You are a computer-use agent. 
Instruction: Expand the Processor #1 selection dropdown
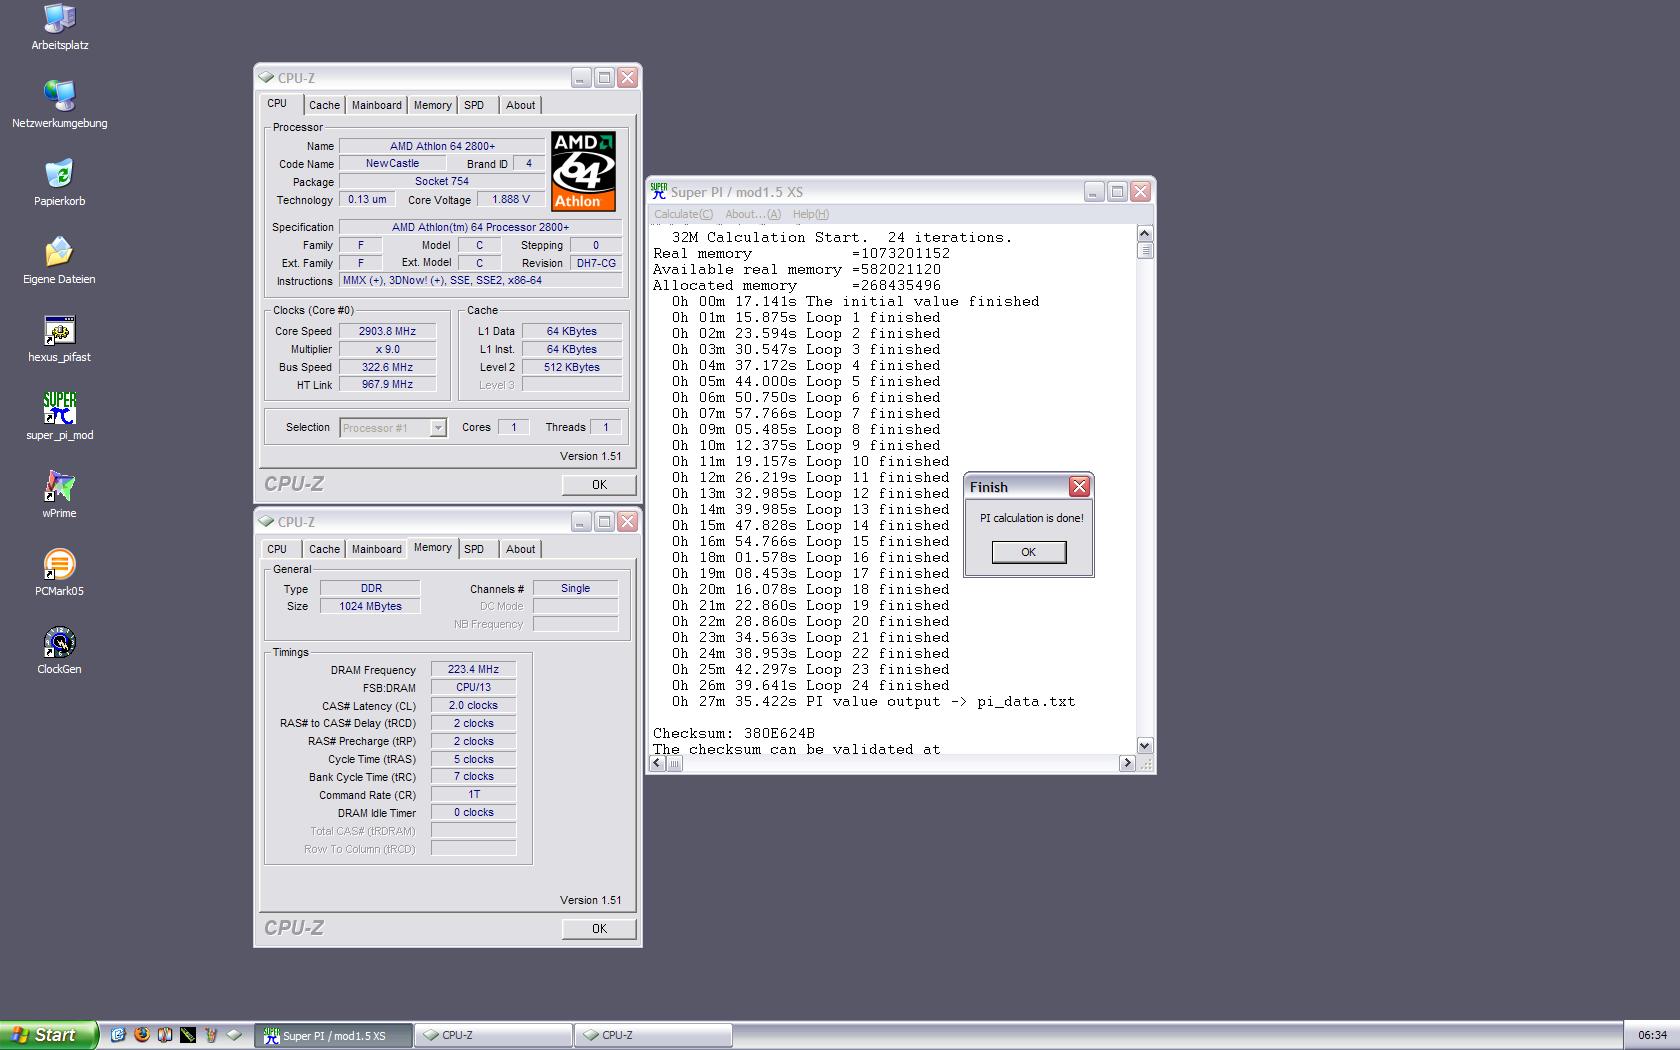coord(437,428)
